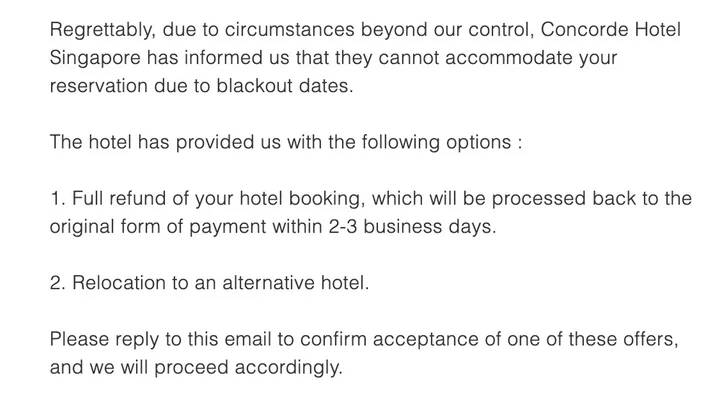Click the "2." list number
The image size is (720, 412).
(58, 283)
